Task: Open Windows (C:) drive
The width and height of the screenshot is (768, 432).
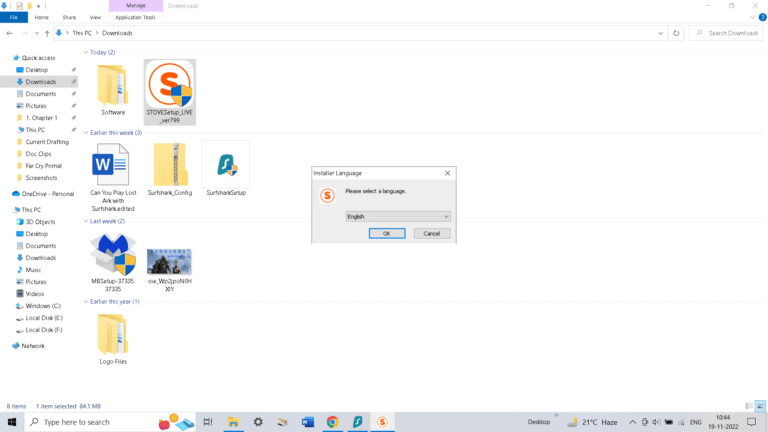Action: [x=43, y=306]
